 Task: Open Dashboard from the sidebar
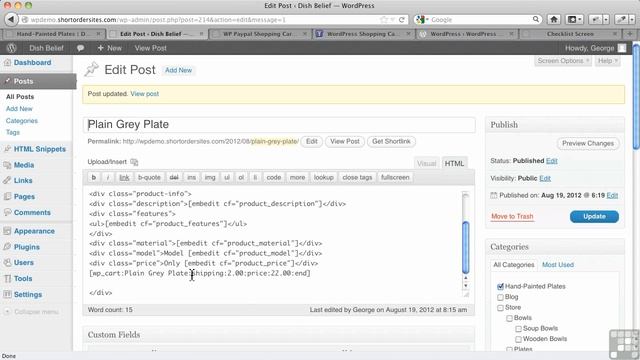coord(32,62)
